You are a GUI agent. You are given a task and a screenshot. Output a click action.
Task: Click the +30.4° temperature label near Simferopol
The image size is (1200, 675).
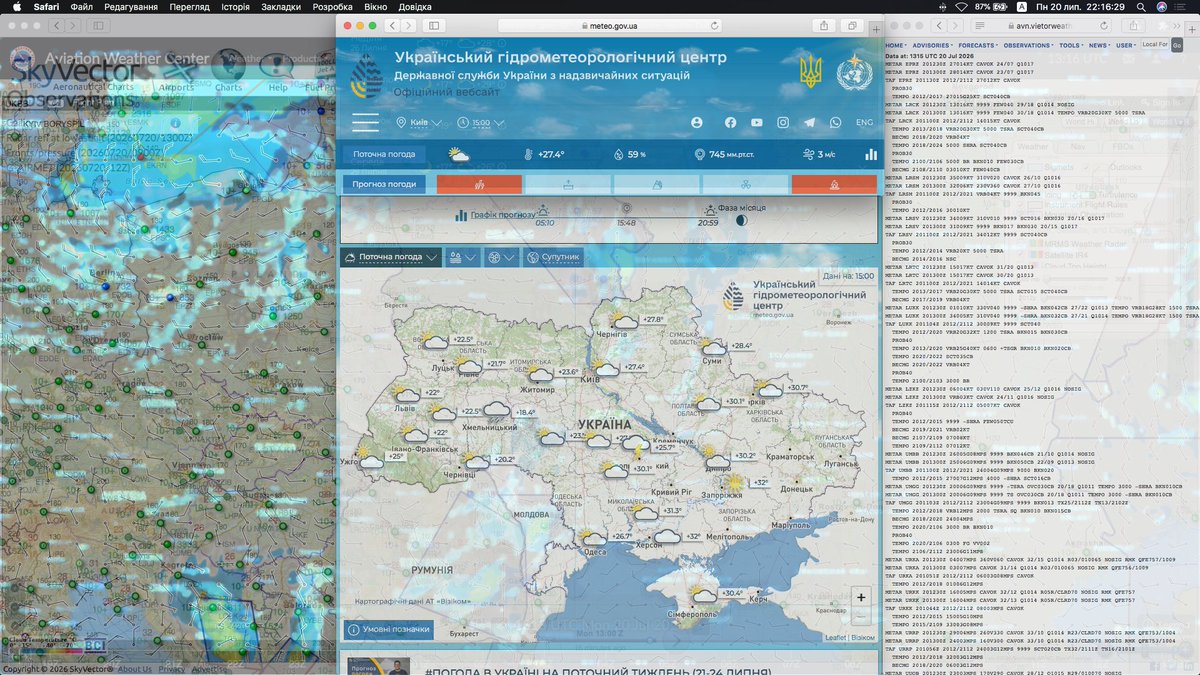point(732,592)
